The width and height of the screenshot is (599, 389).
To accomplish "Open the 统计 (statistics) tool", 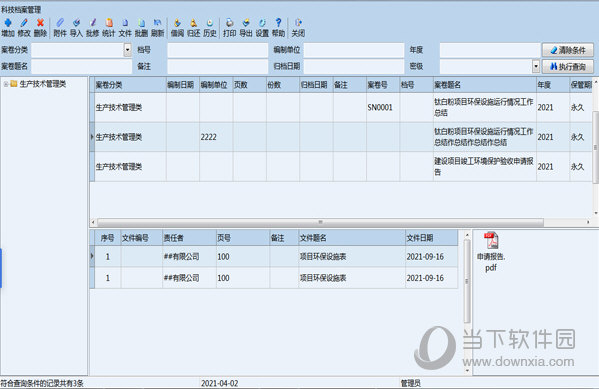I will (108, 28).
